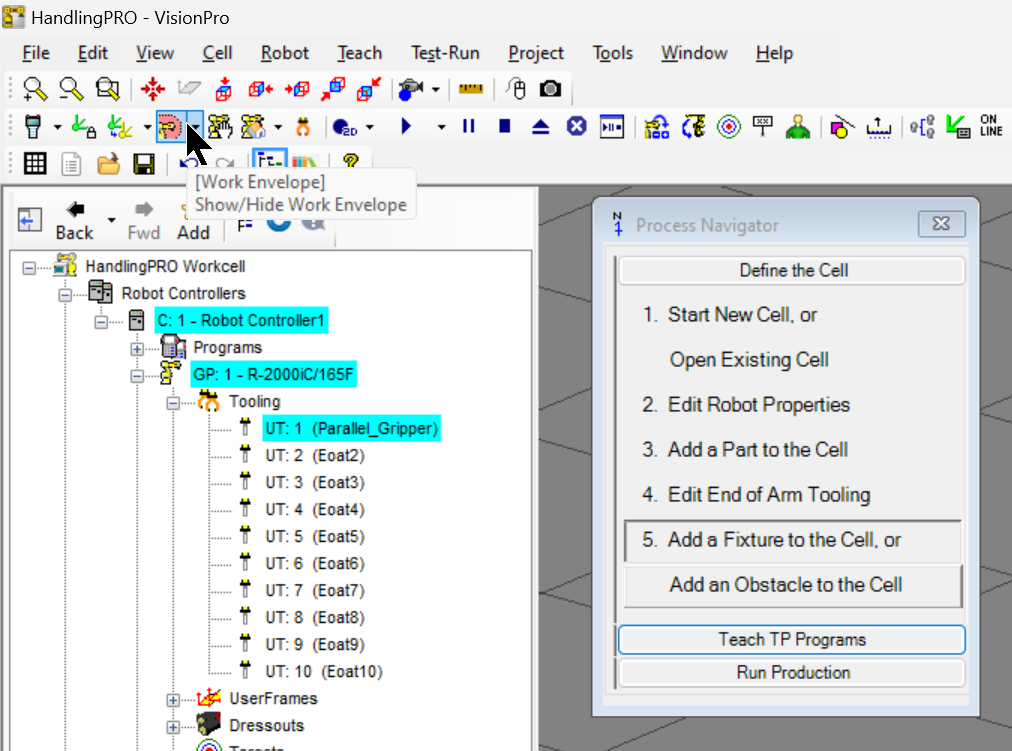The image size is (1012, 751).
Task: Select UT: 10 (Eoat10) tree item
Action: click(323, 672)
